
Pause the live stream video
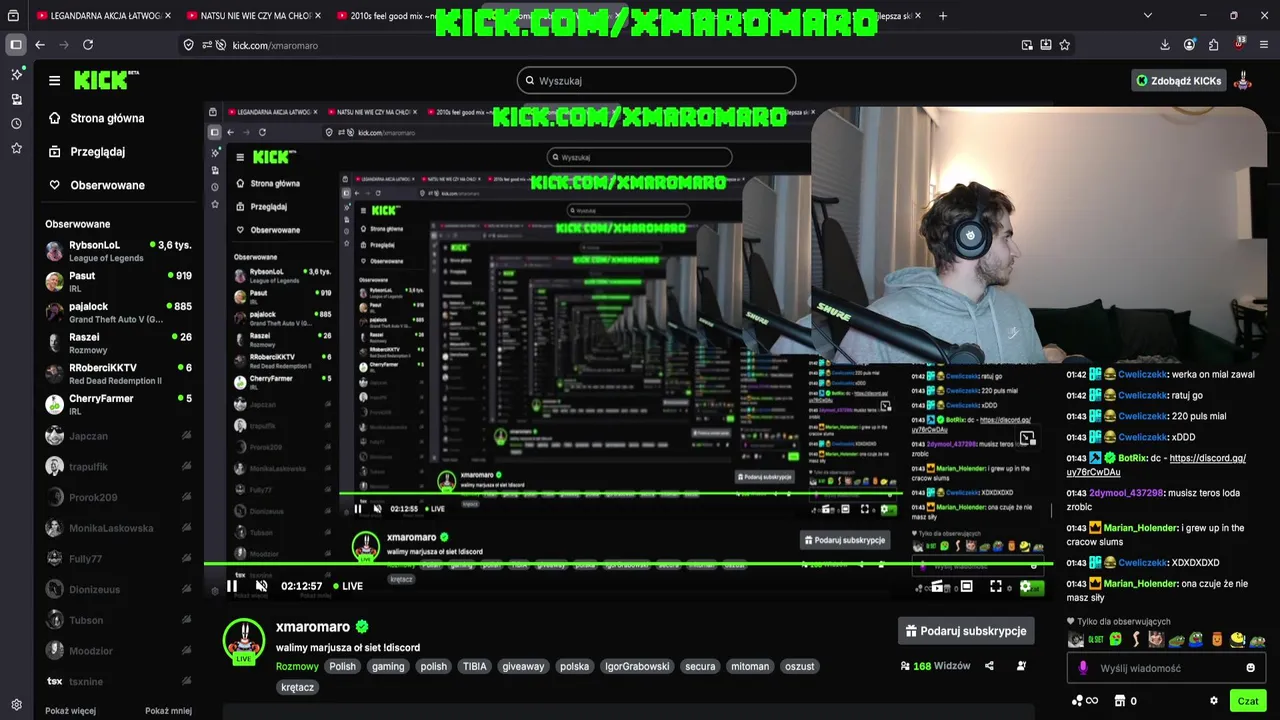coord(232,586)
